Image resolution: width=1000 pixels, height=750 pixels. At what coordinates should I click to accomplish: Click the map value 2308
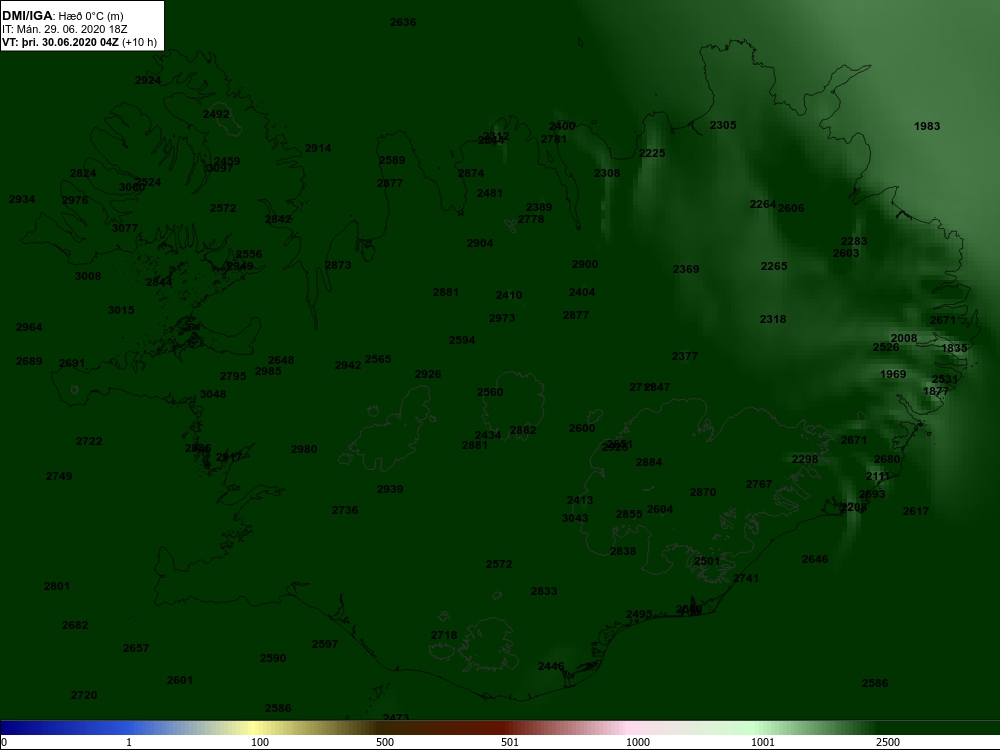[x=607, y=173]
